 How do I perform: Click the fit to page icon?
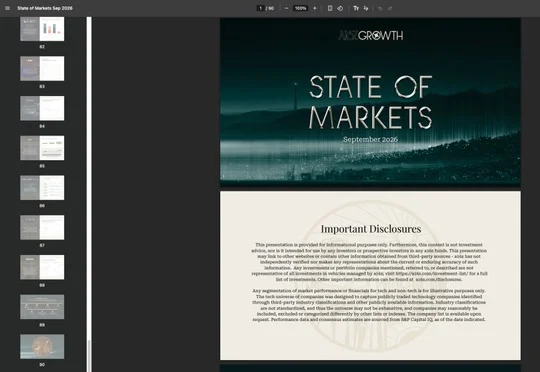point(330,8)
